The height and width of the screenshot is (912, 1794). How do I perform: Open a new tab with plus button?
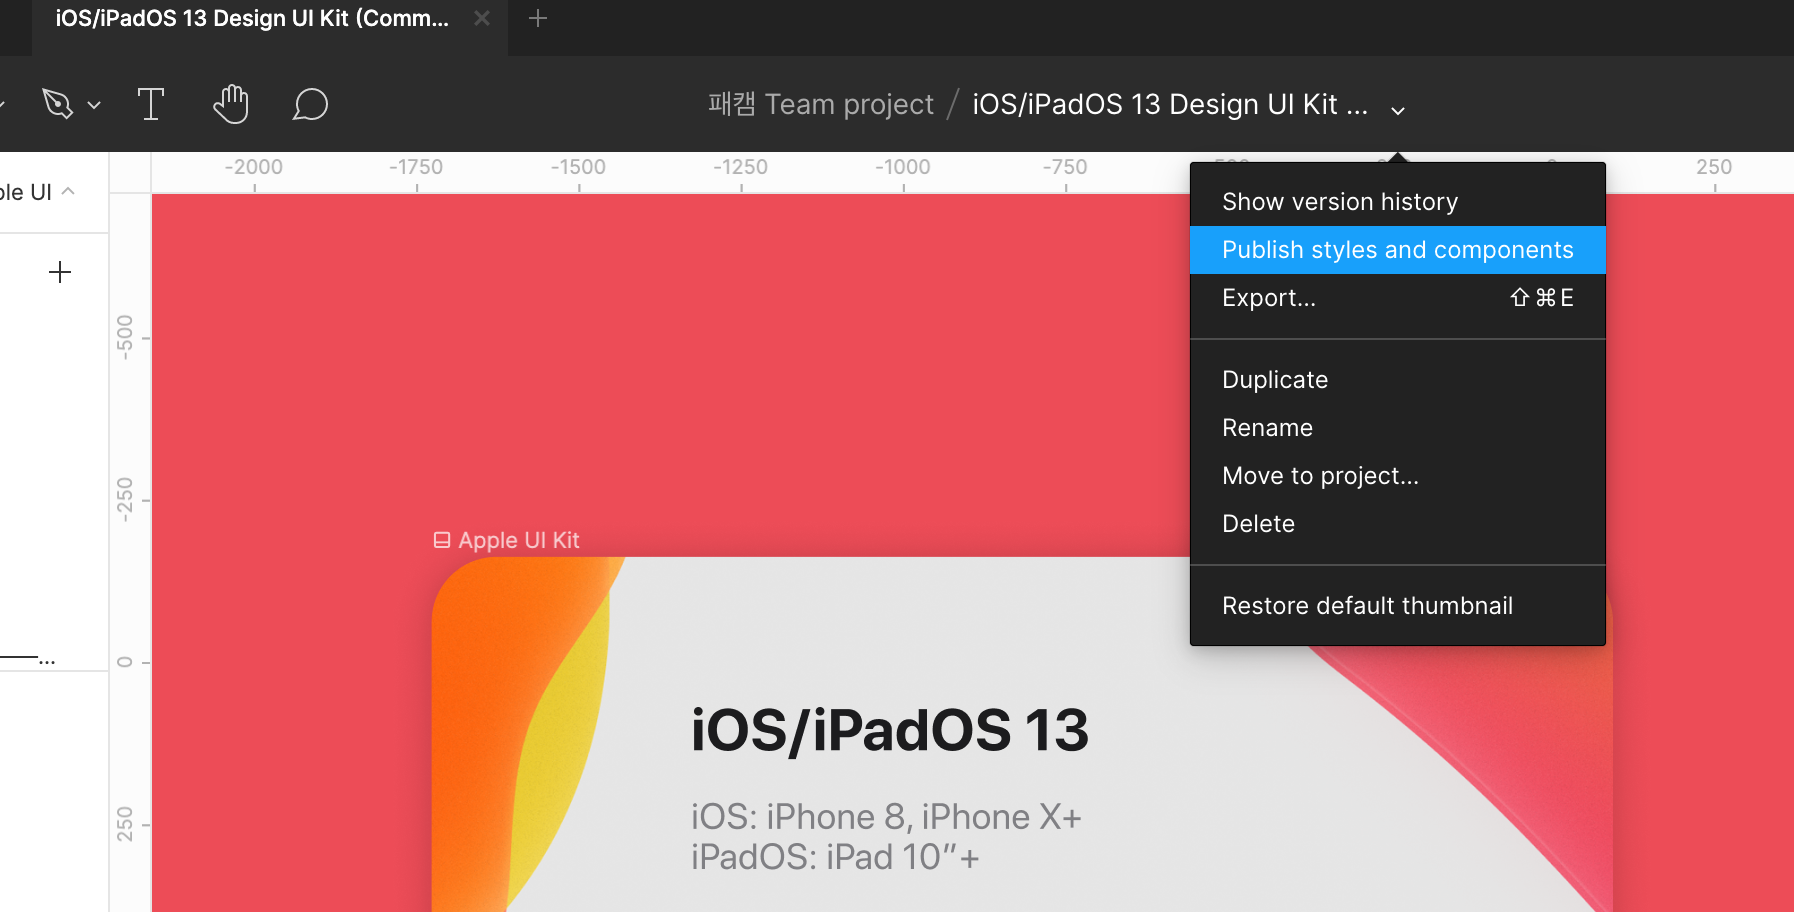click(x=538, y=18)
